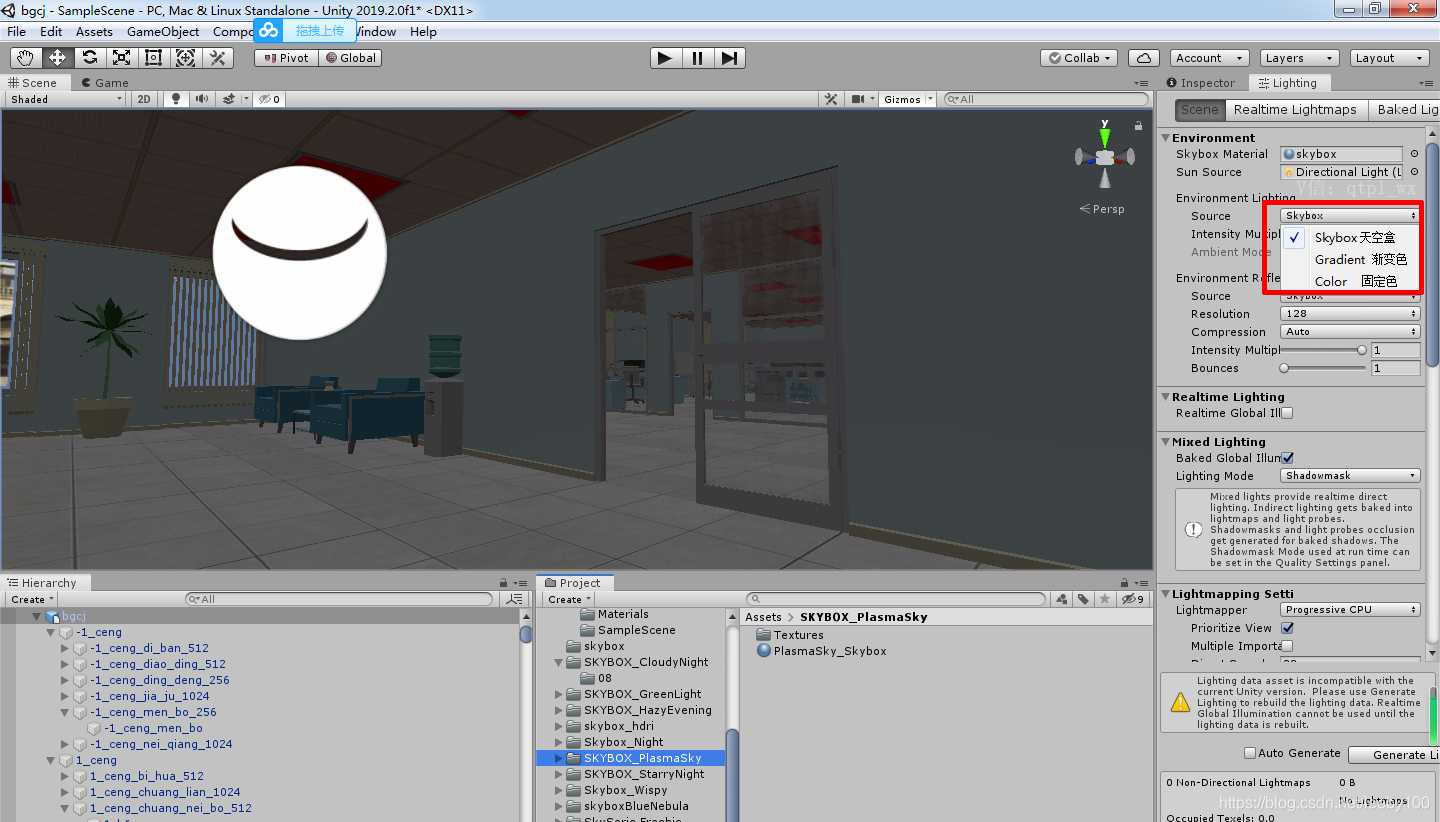
Task: Open the scene tools wrench icon
Action: coord(830,99)
